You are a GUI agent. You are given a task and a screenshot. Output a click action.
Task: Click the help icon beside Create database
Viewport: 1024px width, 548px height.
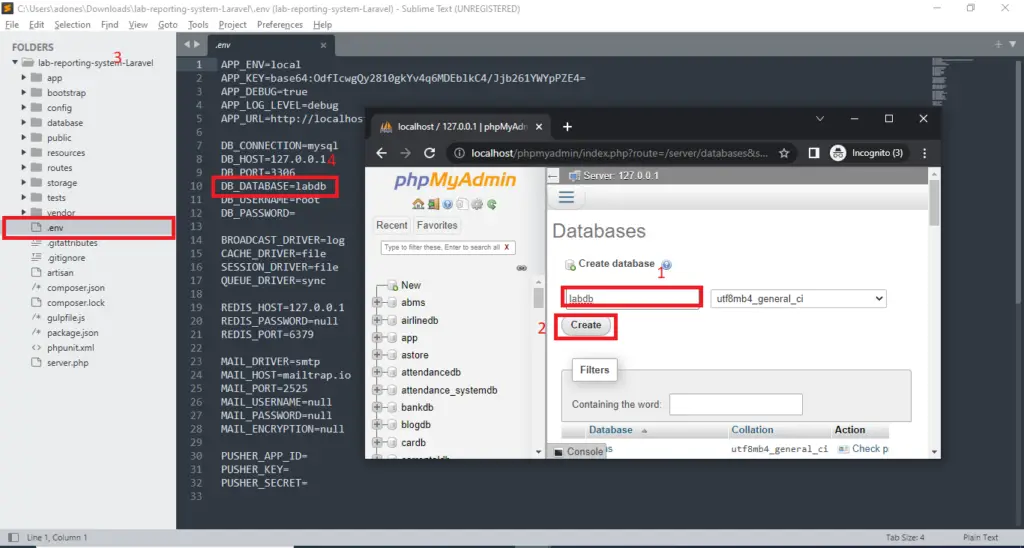tap(667, 265)
